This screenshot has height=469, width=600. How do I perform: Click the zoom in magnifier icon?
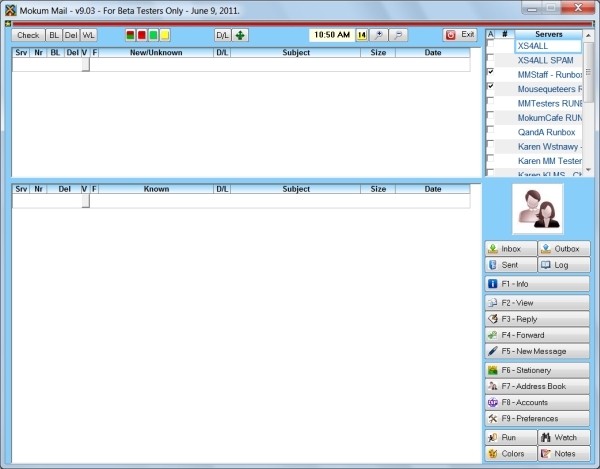tap(378, 35)
